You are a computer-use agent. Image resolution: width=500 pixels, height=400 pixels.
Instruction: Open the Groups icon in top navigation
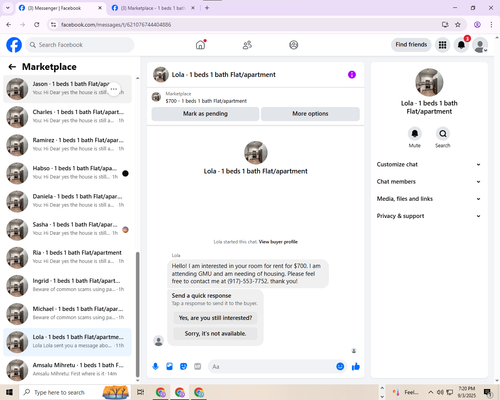tap(294, 45)
